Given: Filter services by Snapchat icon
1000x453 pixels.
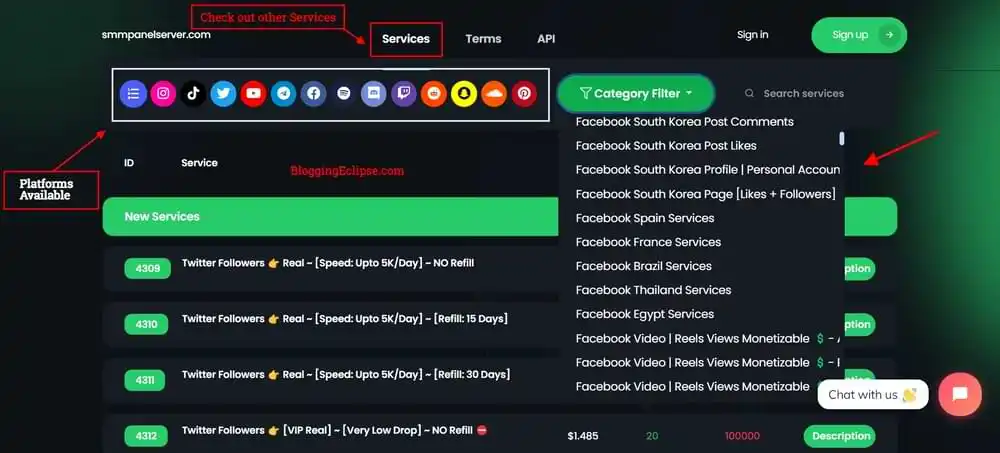Looking at the screenshot, I should point(464,94).
